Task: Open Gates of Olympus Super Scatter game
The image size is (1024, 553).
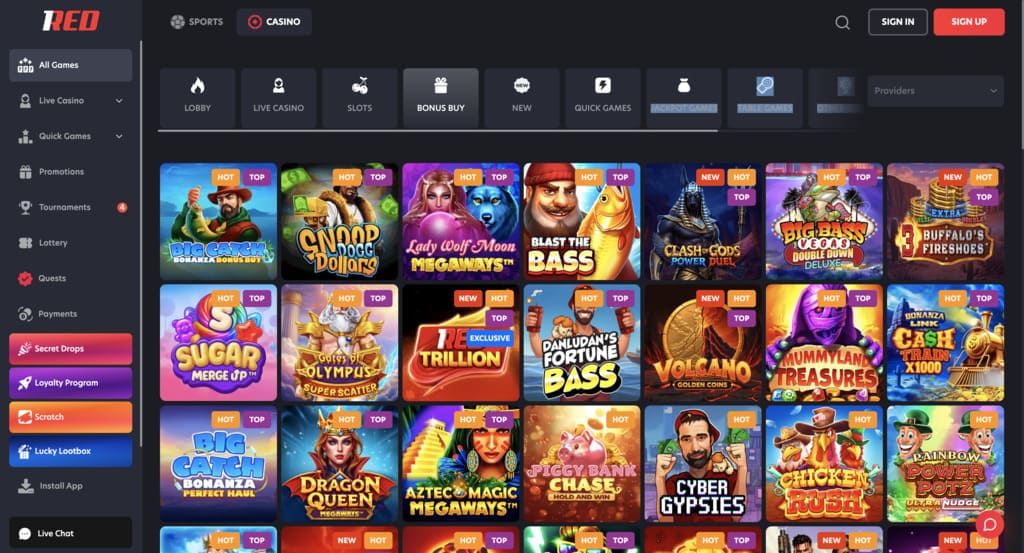Action: [340, 343]
